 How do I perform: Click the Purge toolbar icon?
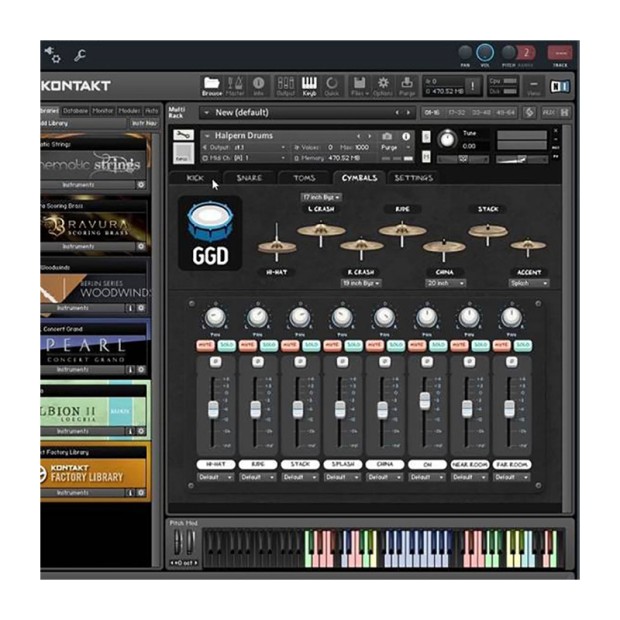[406, 86]
